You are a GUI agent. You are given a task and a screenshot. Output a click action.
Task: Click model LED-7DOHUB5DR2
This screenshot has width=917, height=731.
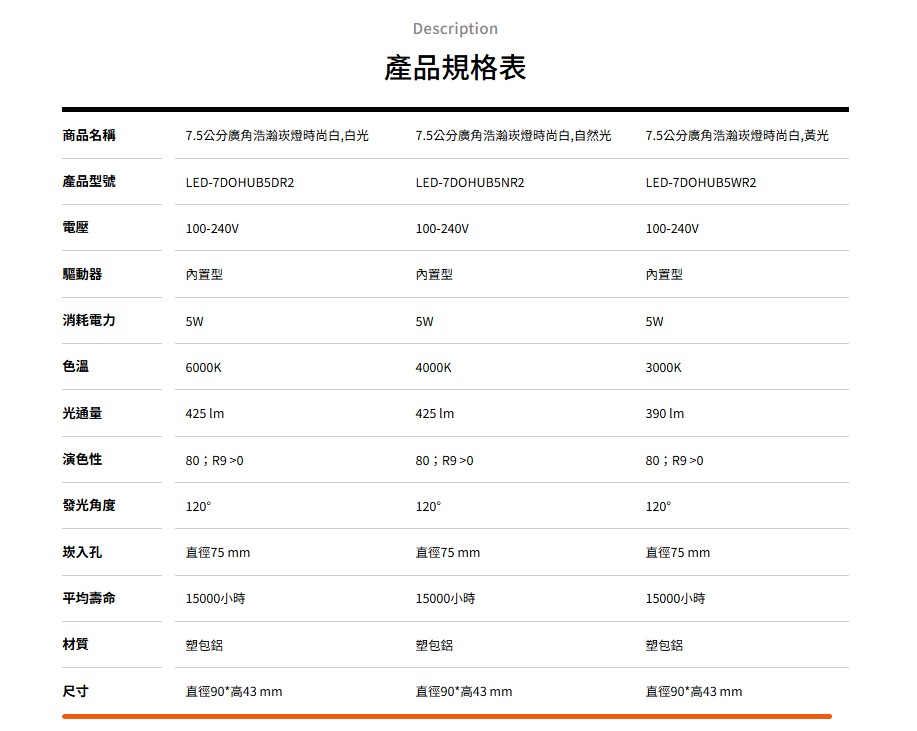point(240,182)
